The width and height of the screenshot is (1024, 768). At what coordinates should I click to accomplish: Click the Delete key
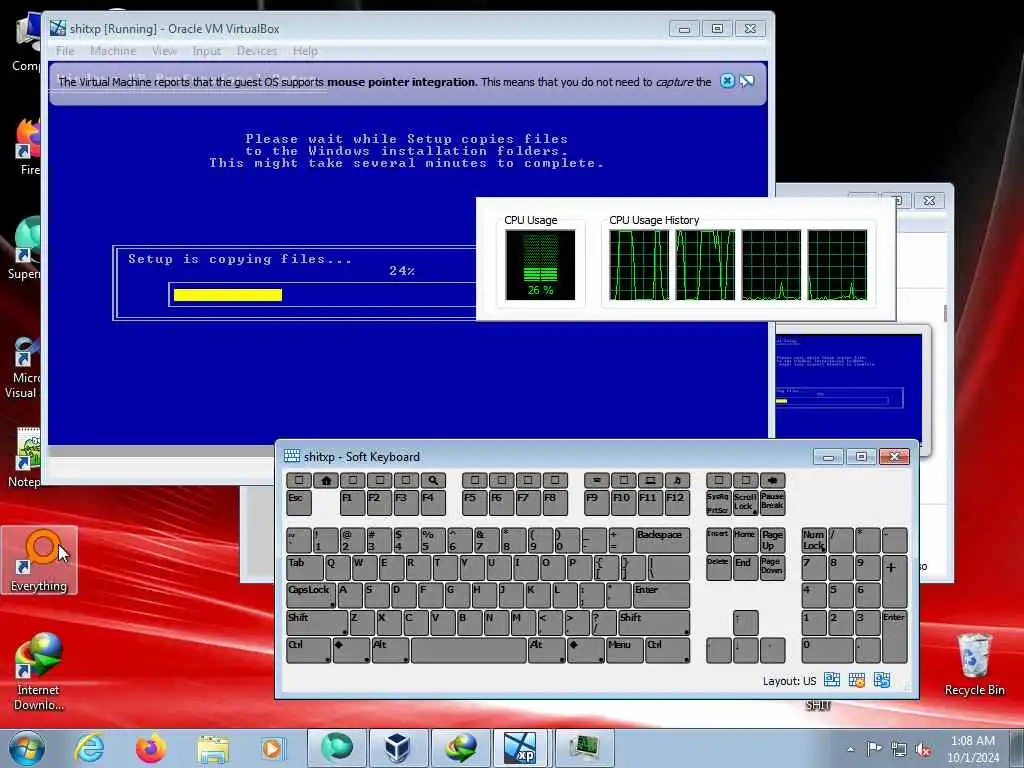pos(718,568)
